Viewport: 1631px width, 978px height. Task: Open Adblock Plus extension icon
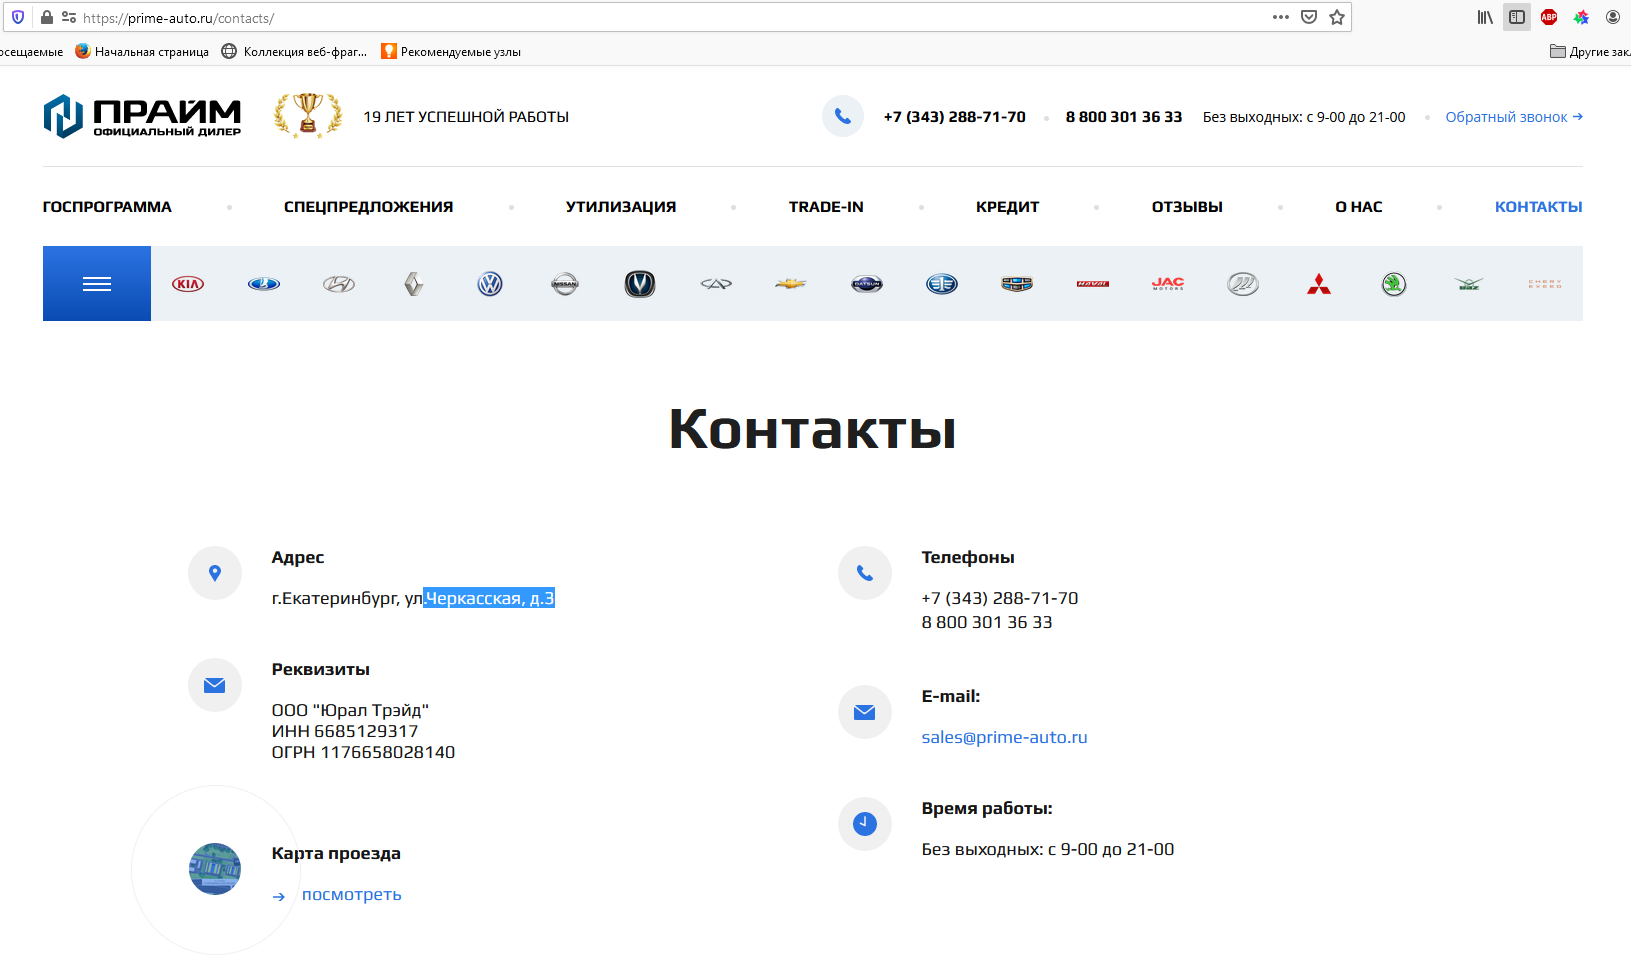point(1549,17)
